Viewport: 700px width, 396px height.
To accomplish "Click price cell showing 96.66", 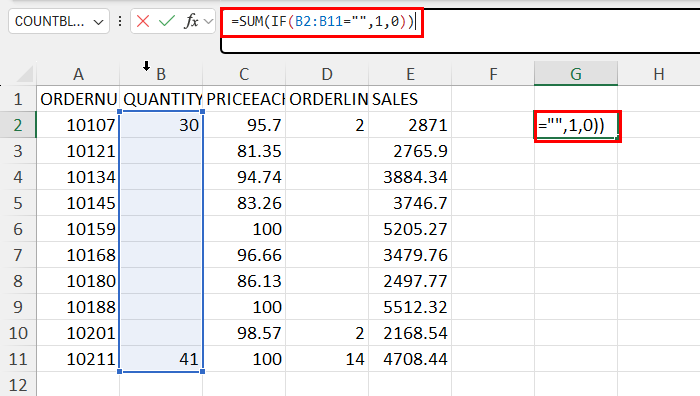I will point(244,254).
